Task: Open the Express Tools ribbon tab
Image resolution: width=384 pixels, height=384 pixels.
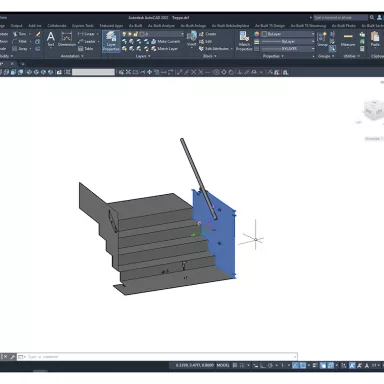Action: (x=83, y=26)
